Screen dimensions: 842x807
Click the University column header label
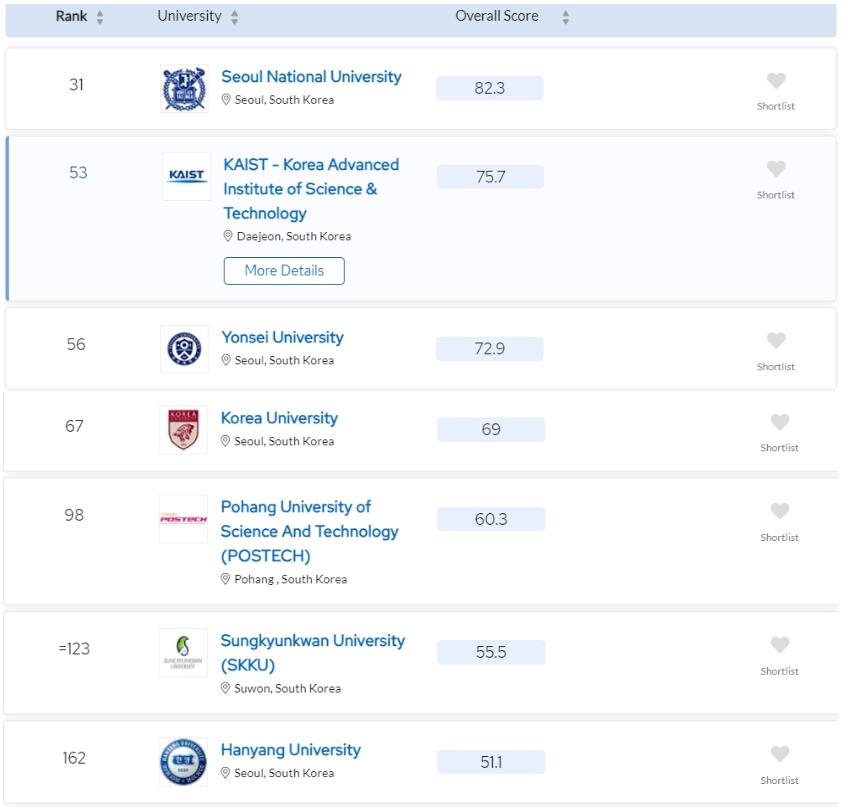[x=189, y=17]
